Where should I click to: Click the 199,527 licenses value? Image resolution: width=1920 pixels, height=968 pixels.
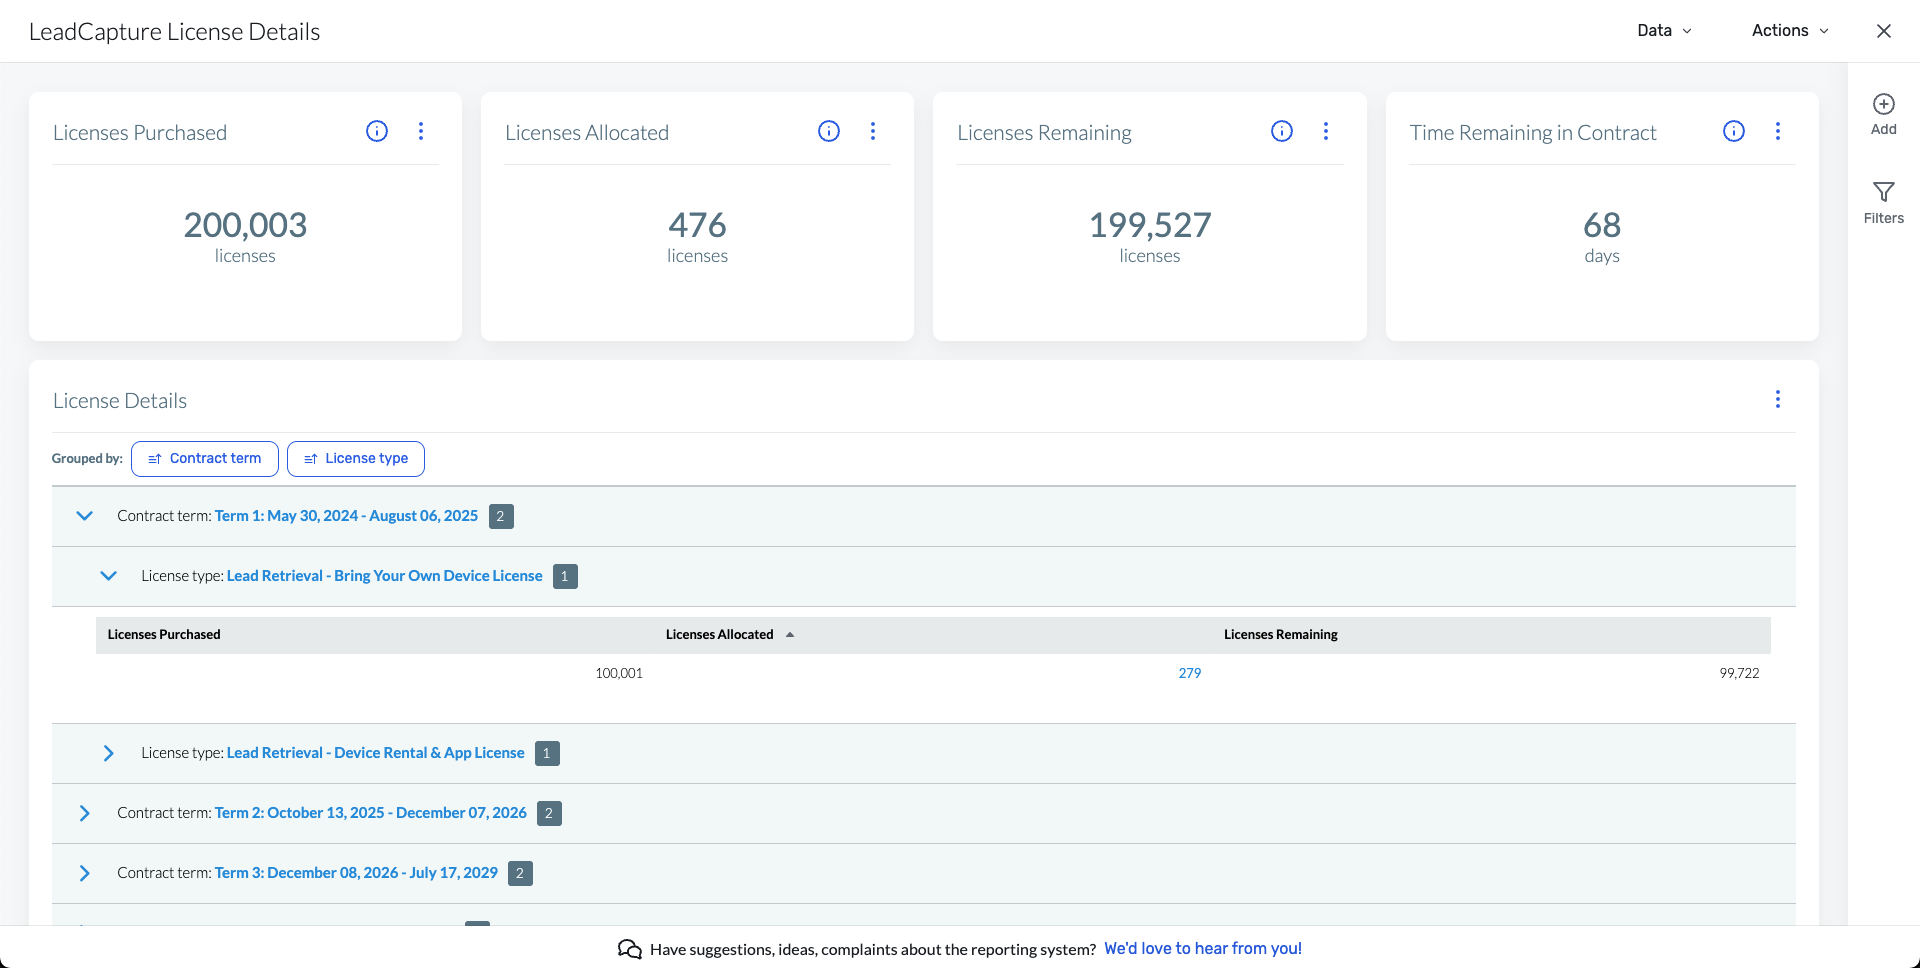(1150, 226)
